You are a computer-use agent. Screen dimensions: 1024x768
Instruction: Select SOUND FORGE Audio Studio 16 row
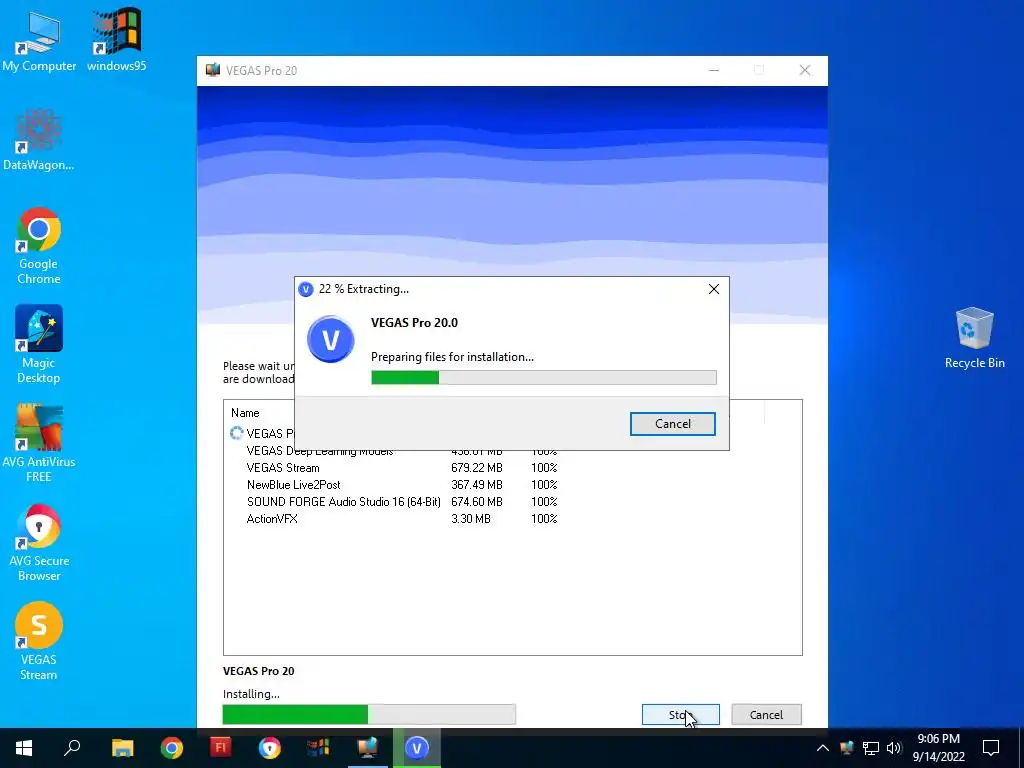(402, 502)
